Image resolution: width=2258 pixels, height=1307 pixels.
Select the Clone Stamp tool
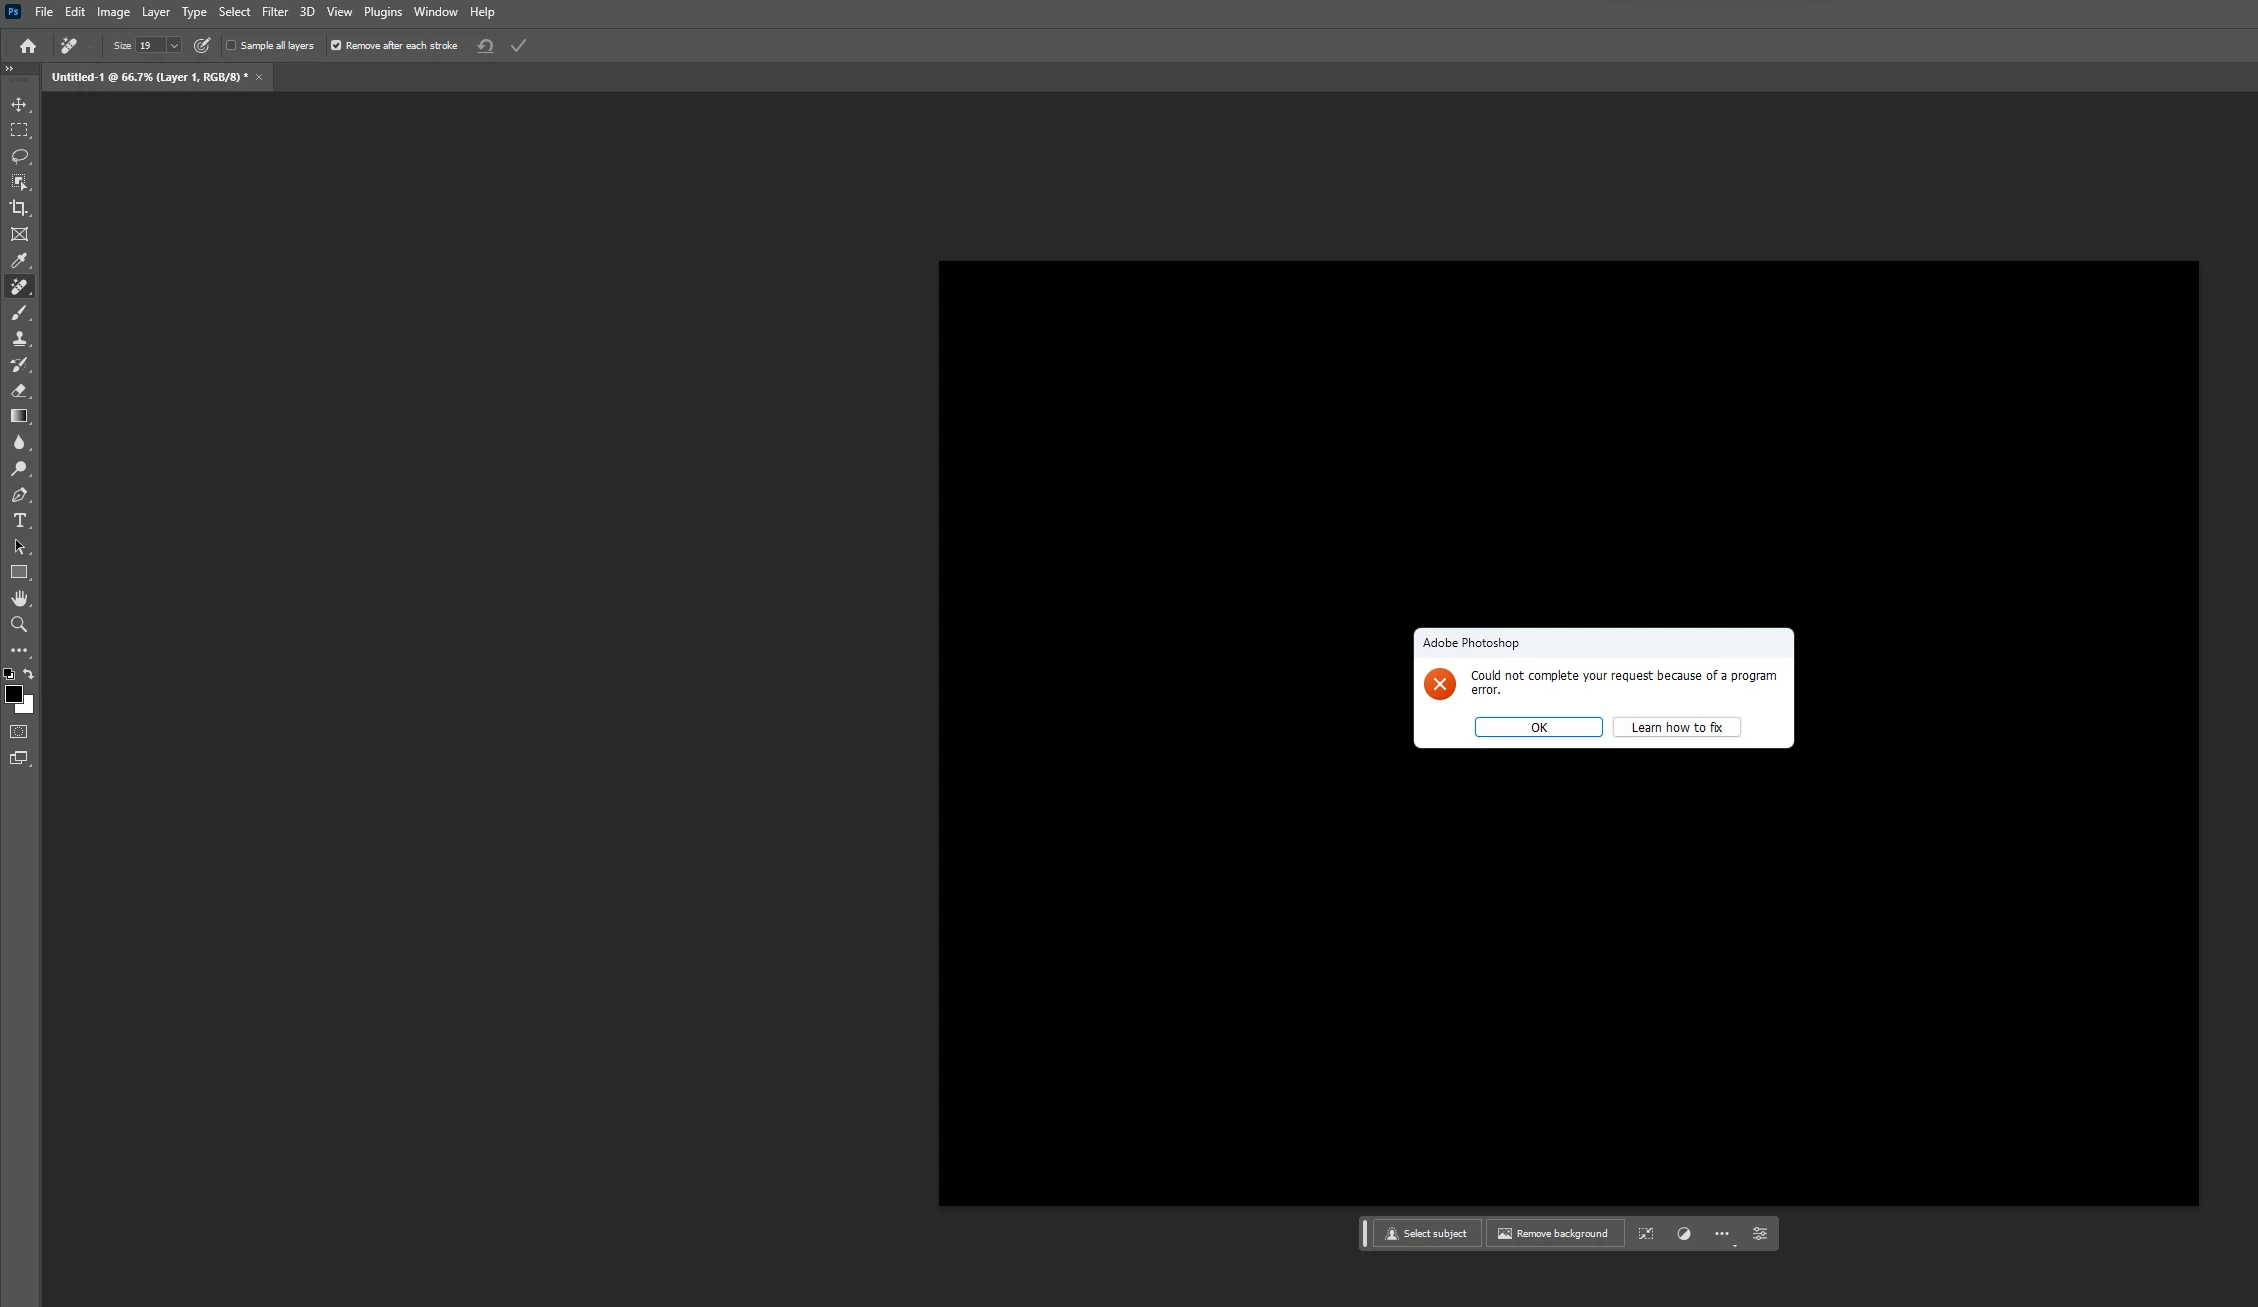19,339
